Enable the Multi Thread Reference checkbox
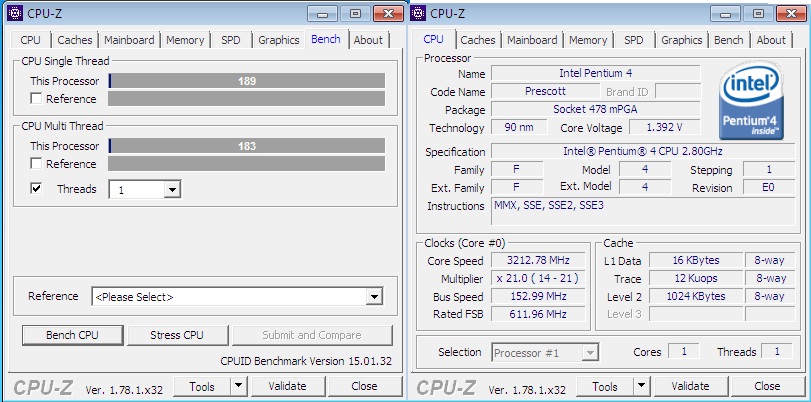811x402 pixels. (36, 163)
